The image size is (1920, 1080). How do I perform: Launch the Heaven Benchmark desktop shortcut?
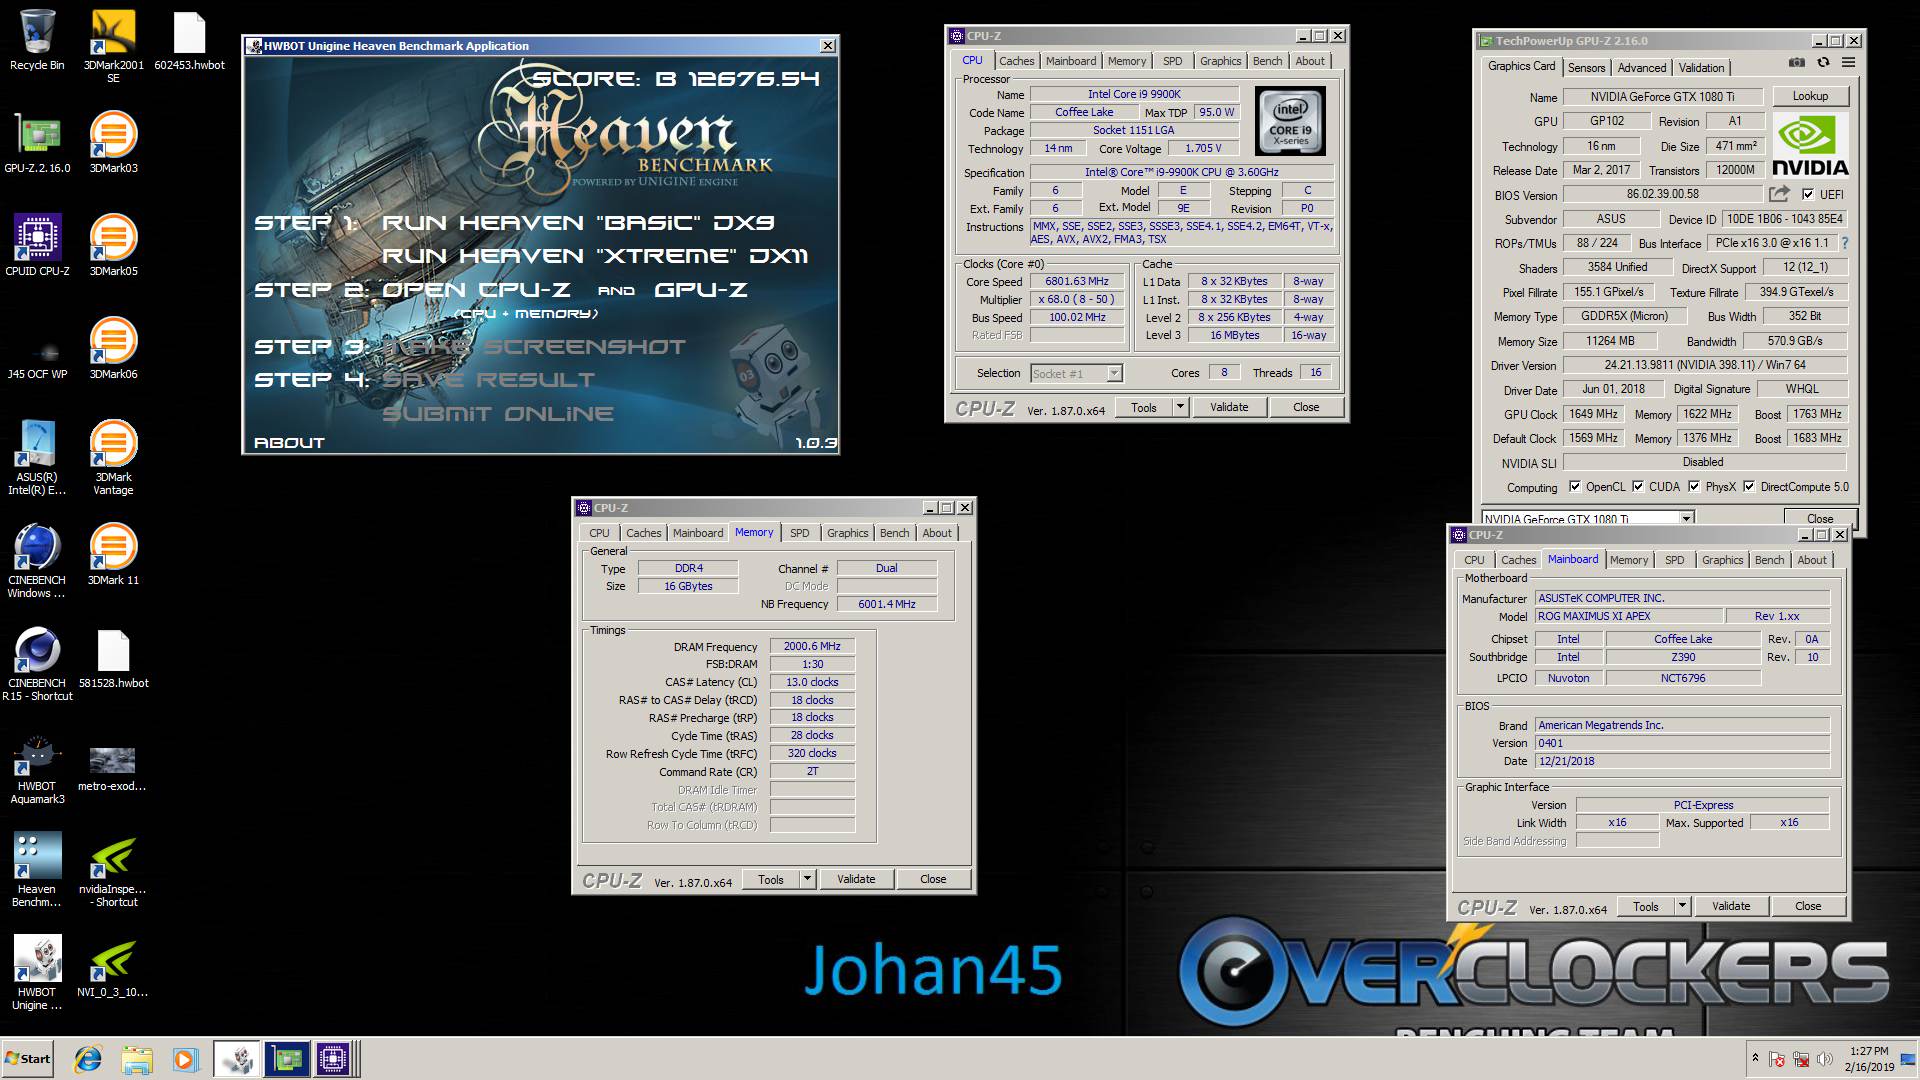[x=37, y=870]
